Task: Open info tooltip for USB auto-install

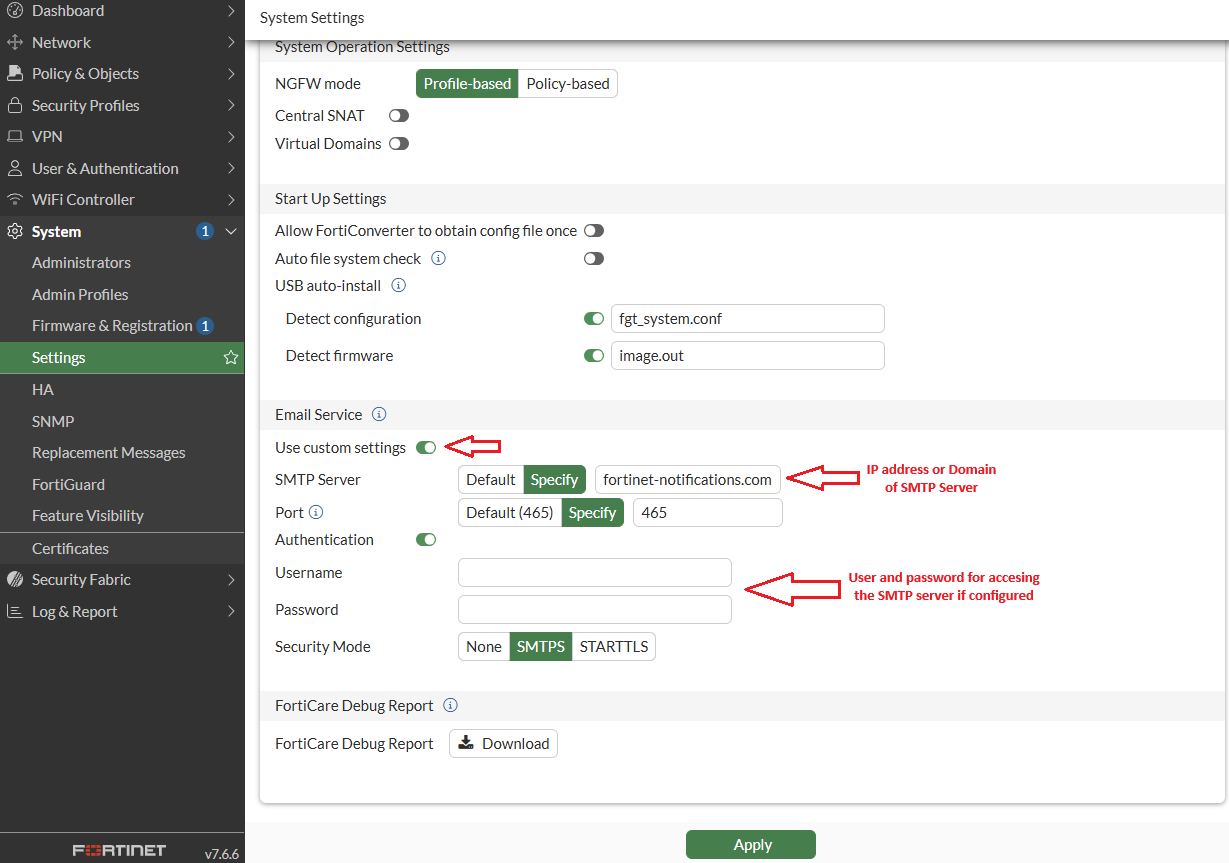Action: click(x=398, y=285)
